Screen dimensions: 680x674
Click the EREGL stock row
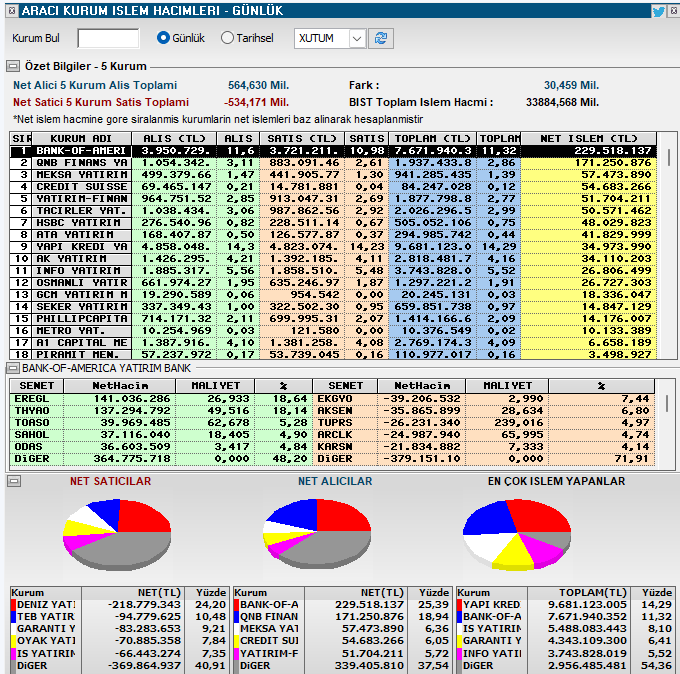pyautogui.click(x=161, y=399)
